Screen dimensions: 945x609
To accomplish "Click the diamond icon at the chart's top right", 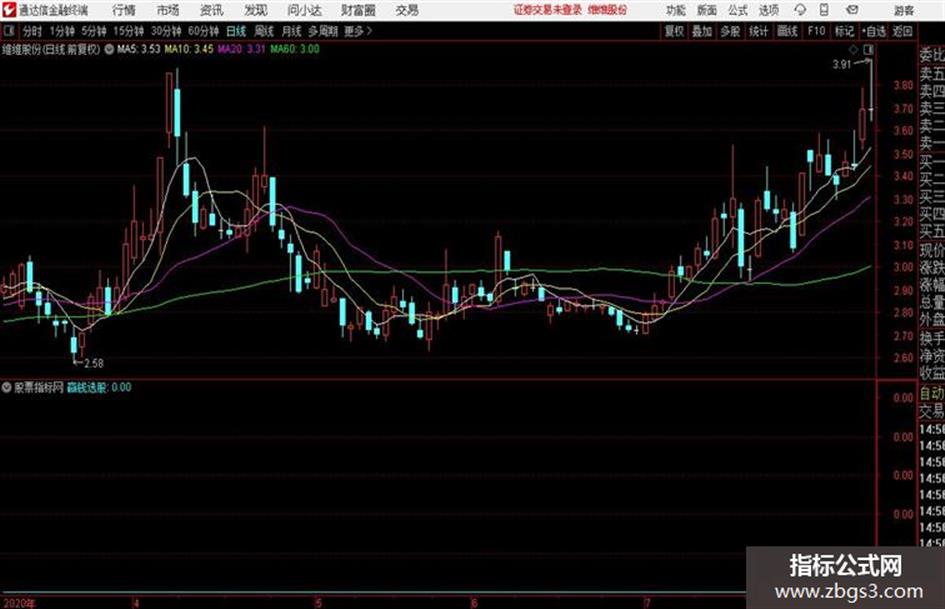I will pyautogui.click(x=854, y=50).
